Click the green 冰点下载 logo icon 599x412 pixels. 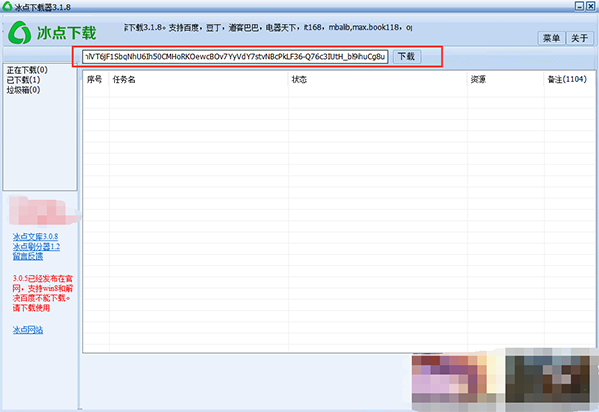(19, 32)
